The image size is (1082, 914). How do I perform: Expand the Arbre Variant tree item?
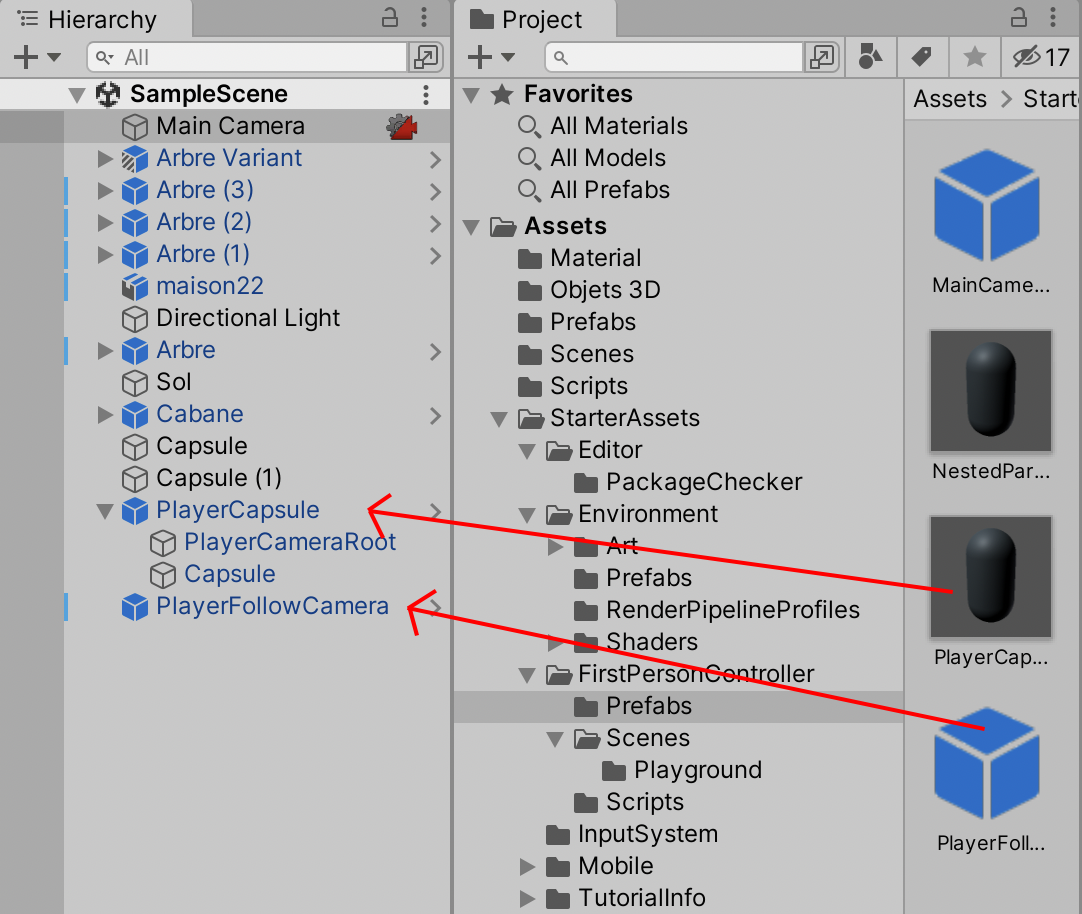point(105,158)
